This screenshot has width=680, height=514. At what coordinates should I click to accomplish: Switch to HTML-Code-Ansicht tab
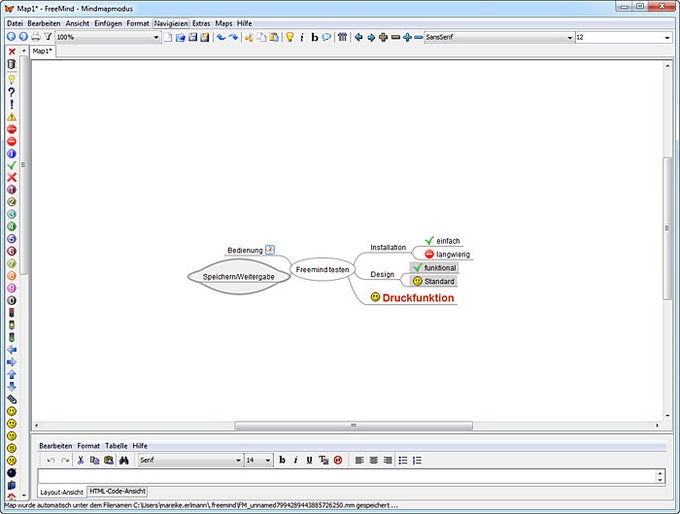tap(117, 491)
